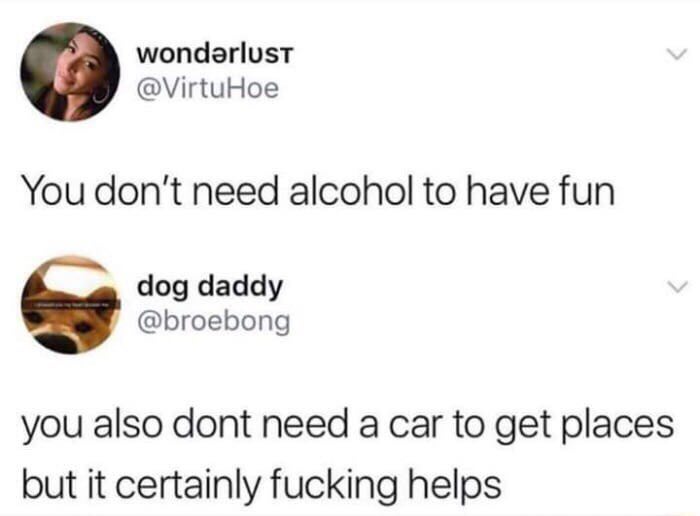Visit the @broebong handle
700x516 pixels.
click(x=214, y=322)
